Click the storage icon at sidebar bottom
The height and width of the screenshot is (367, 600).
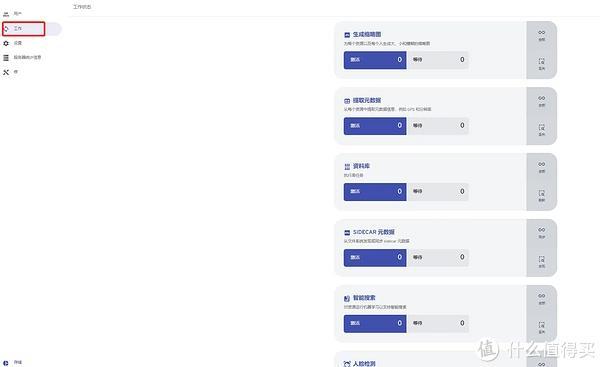pos(6,362)
